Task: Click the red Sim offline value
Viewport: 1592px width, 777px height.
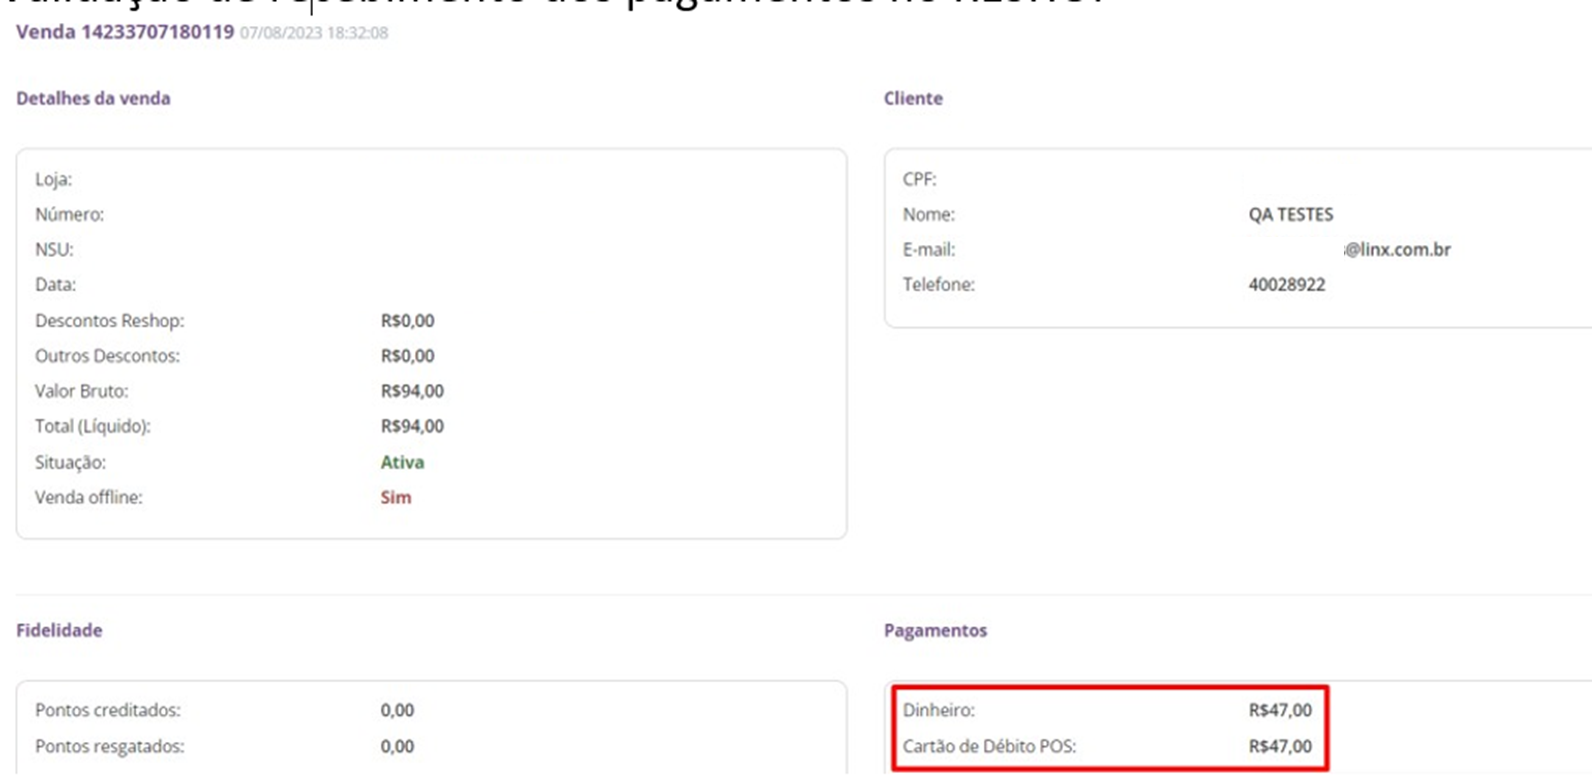Action: click(395, 497)
